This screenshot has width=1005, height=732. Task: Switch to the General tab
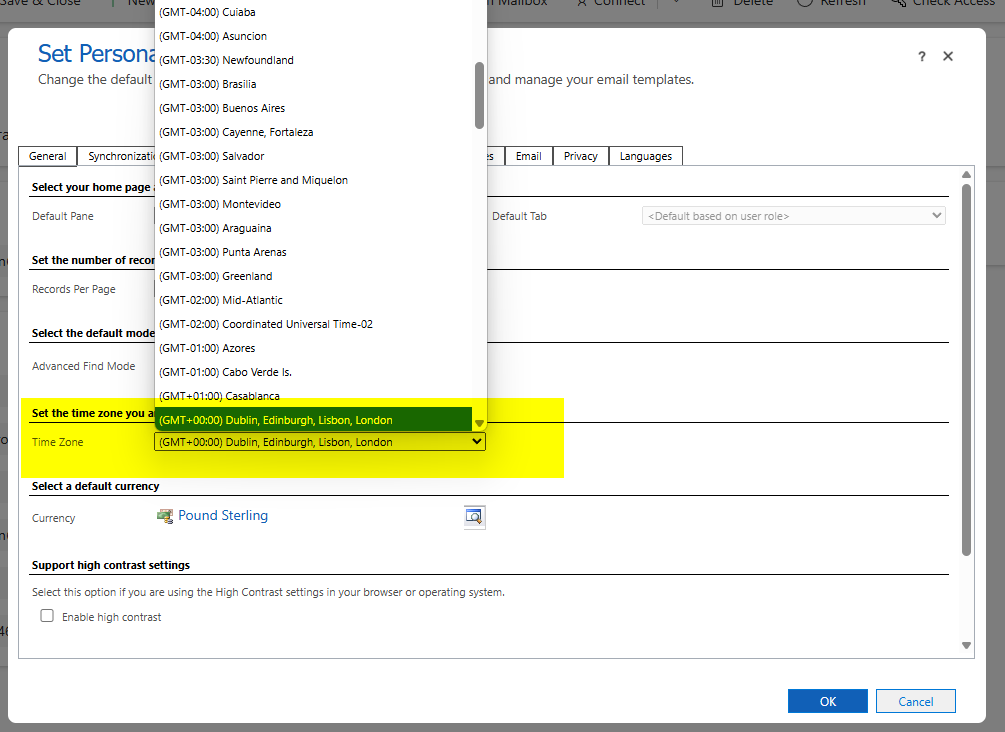pos(47,156)
